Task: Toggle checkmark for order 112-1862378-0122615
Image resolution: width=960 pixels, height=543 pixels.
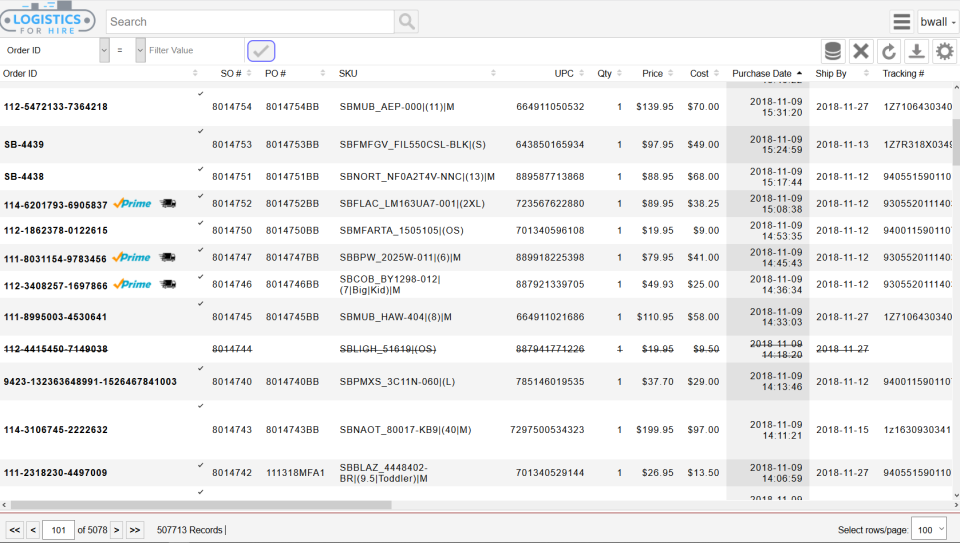Action: point(200,223)
